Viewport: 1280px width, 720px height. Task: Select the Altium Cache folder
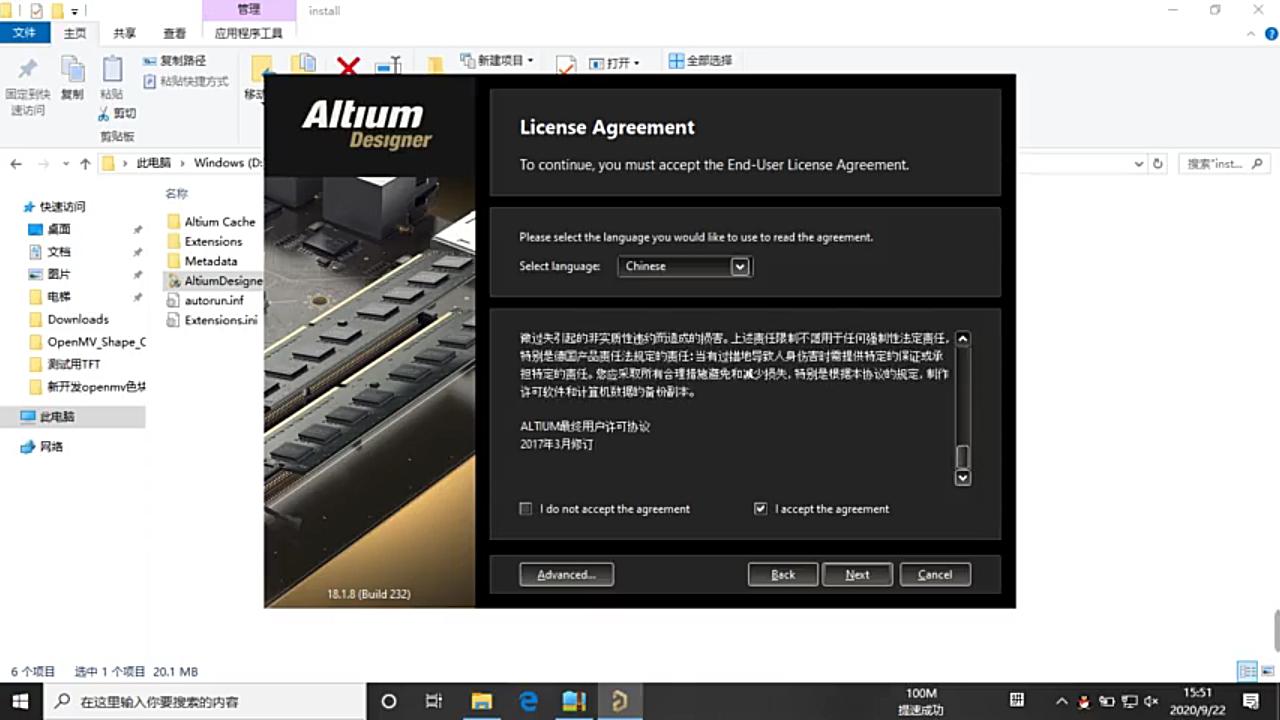coord(219,222)
